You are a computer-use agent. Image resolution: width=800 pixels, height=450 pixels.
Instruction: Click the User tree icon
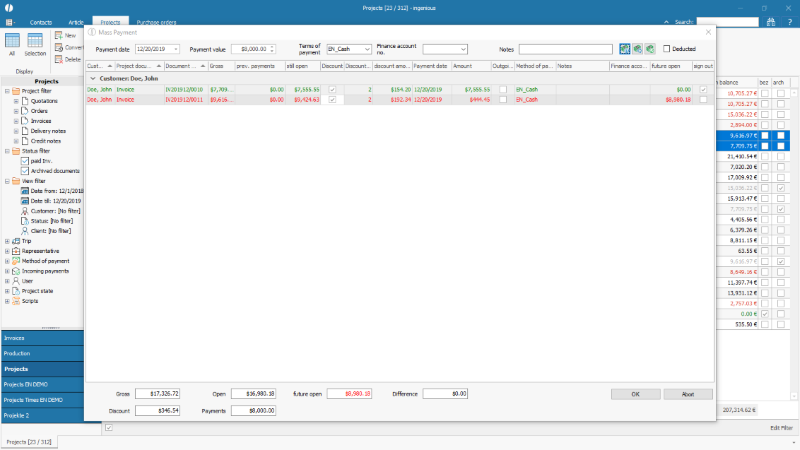click(x=16, y=281)
